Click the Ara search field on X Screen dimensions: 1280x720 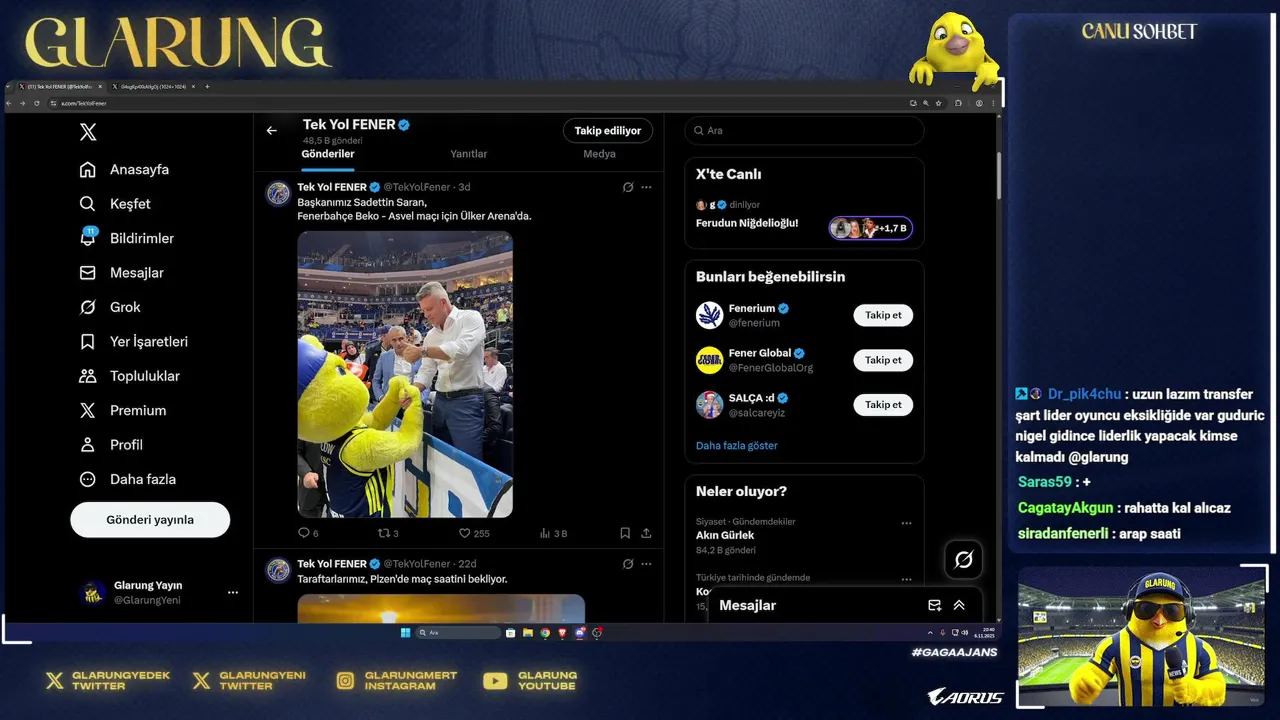point(804,131)
